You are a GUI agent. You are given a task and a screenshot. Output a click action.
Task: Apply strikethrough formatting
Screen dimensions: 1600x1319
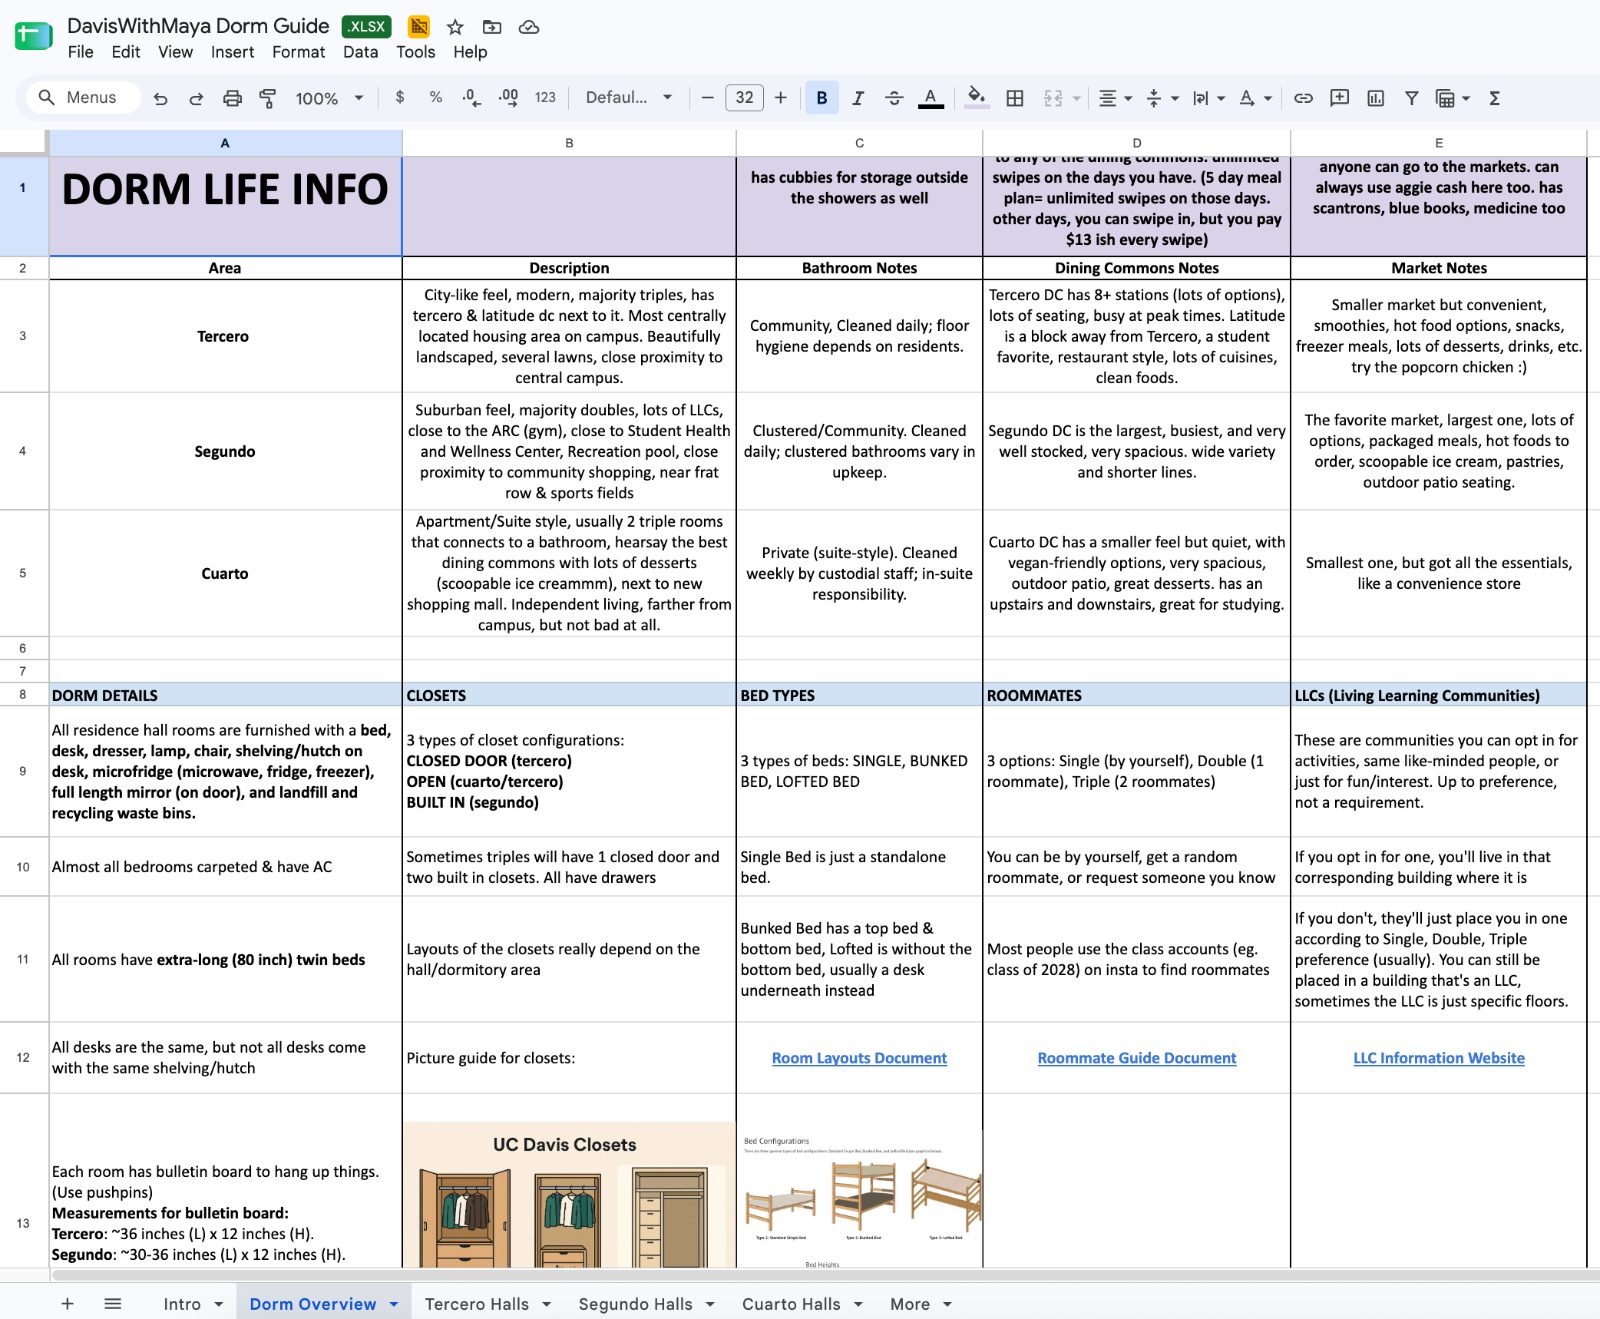pos(894,97)
